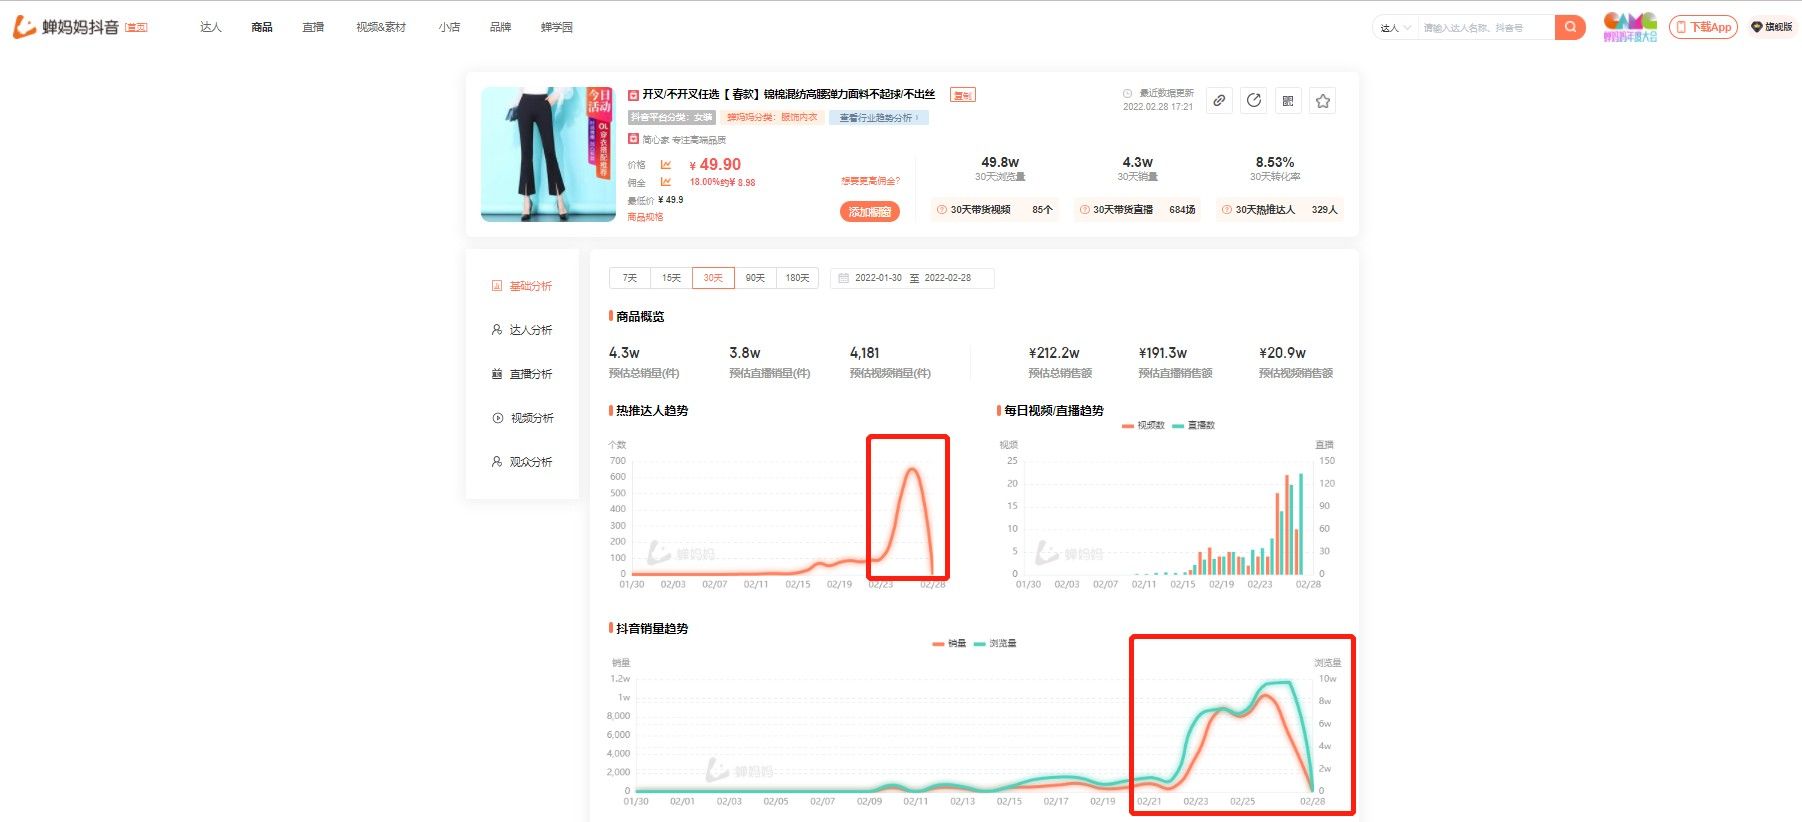
Task: Open the QR code icon
Action: click(x=1288, y=101)
